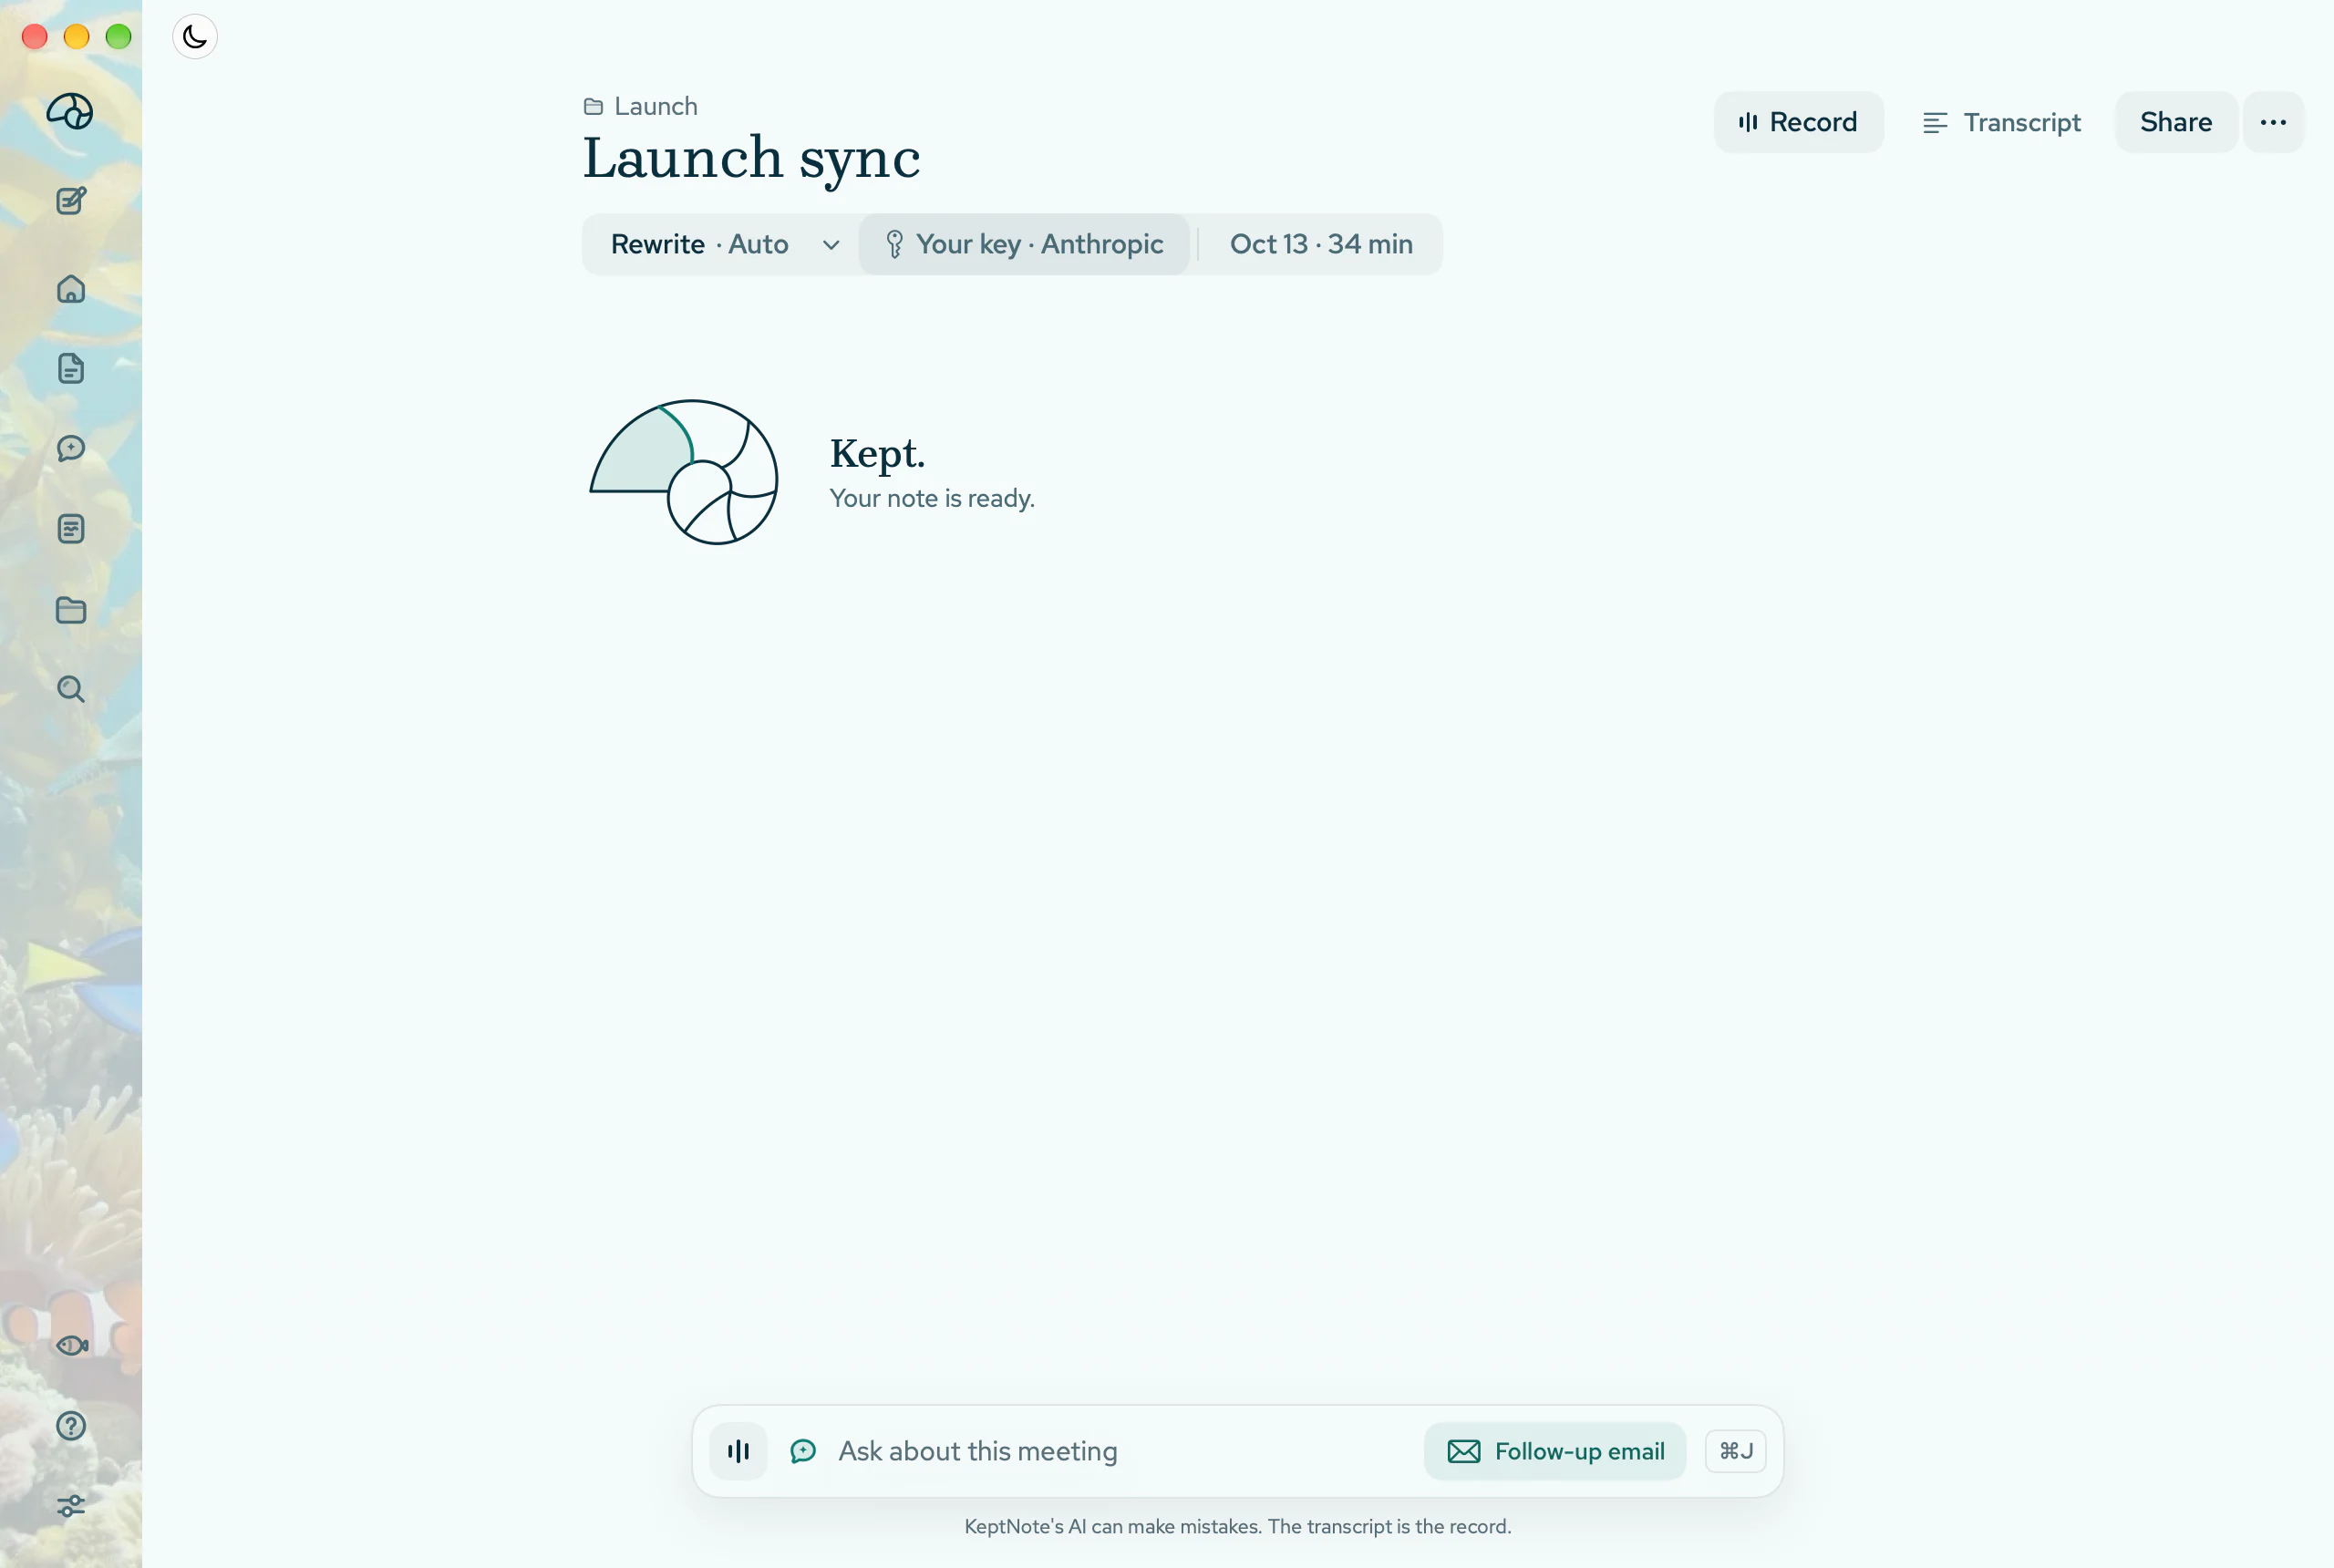Click the Launch sync note title
This screenshot has width=2334, height=1568.
pyautogui.click(x=752, y=158)
